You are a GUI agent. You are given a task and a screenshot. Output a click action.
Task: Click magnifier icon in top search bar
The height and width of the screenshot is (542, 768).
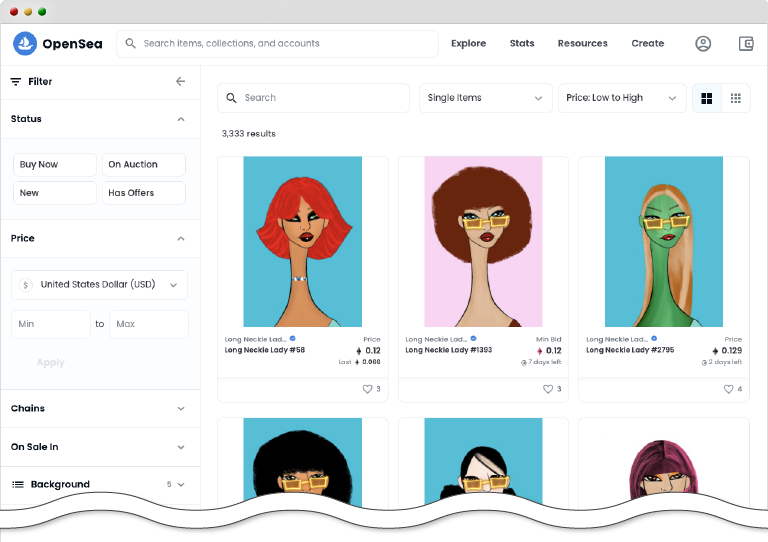[x=130, y=44]
